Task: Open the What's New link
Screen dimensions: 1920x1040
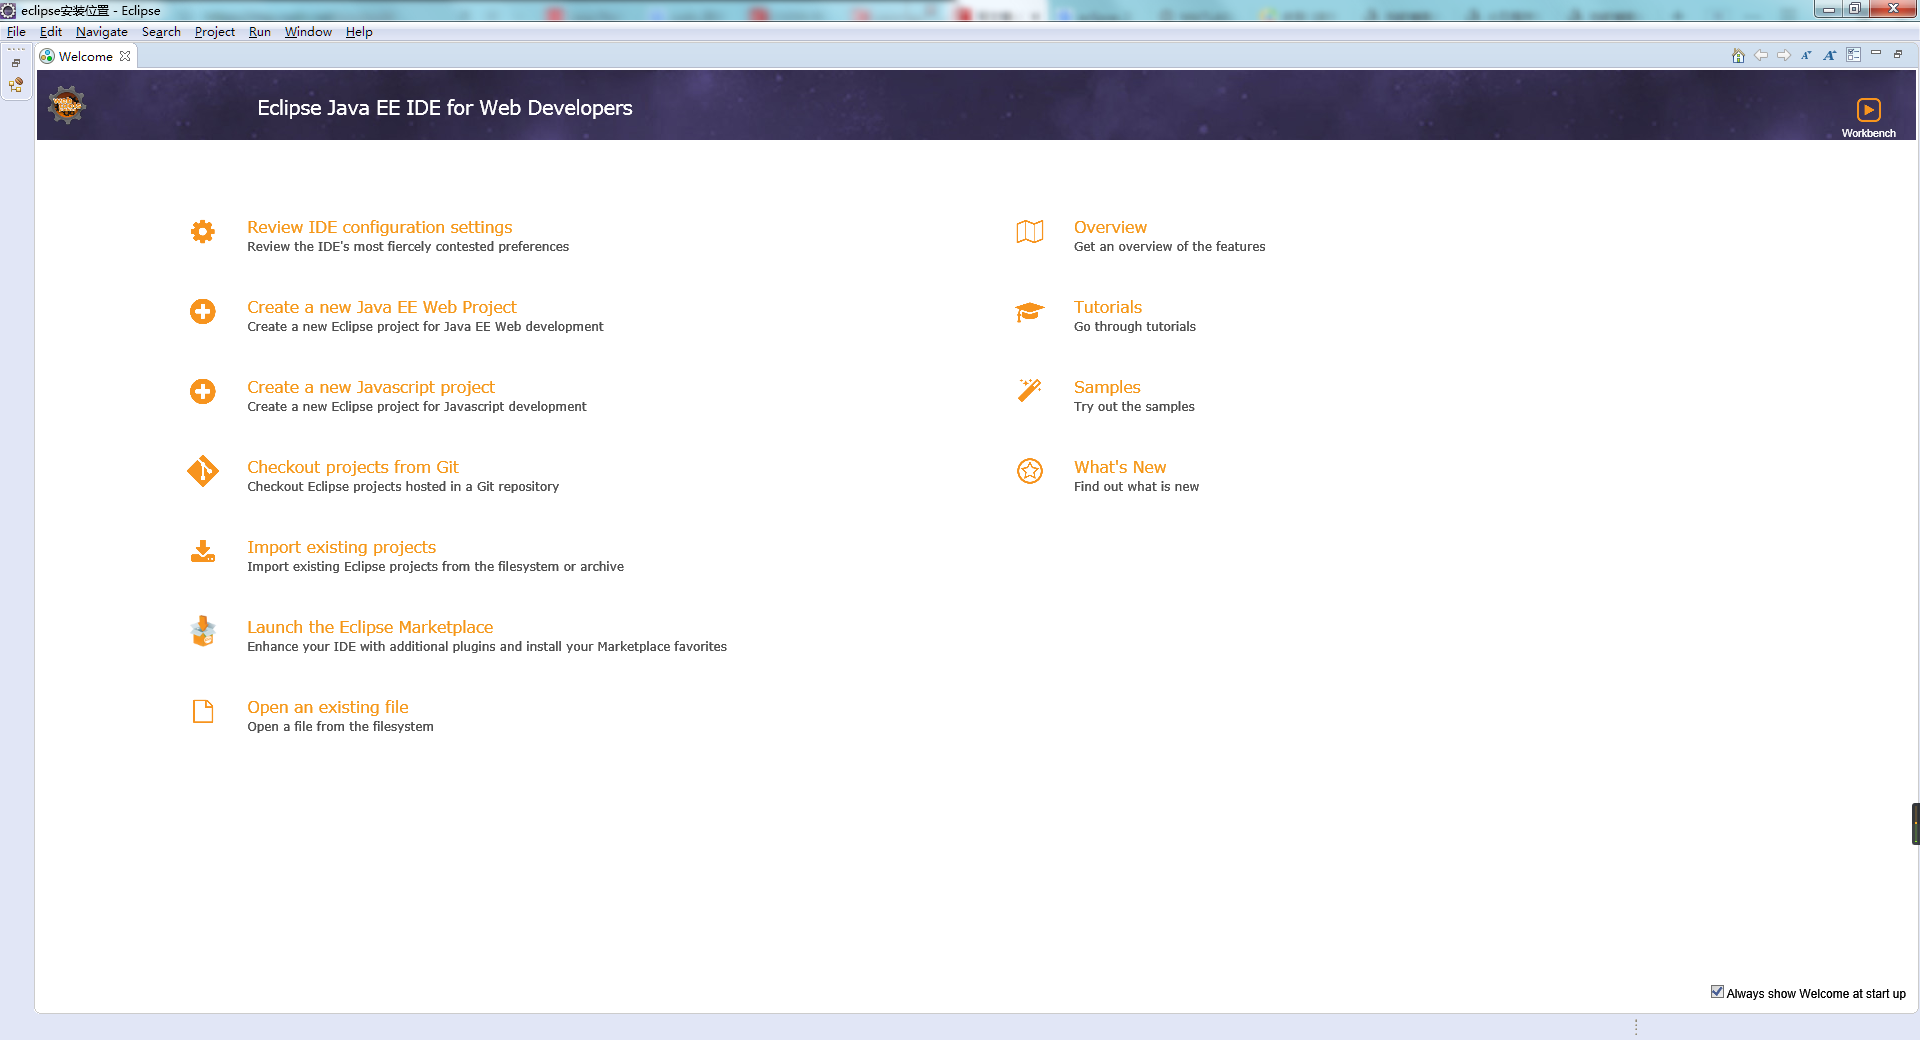Action: pos(1120,467)
